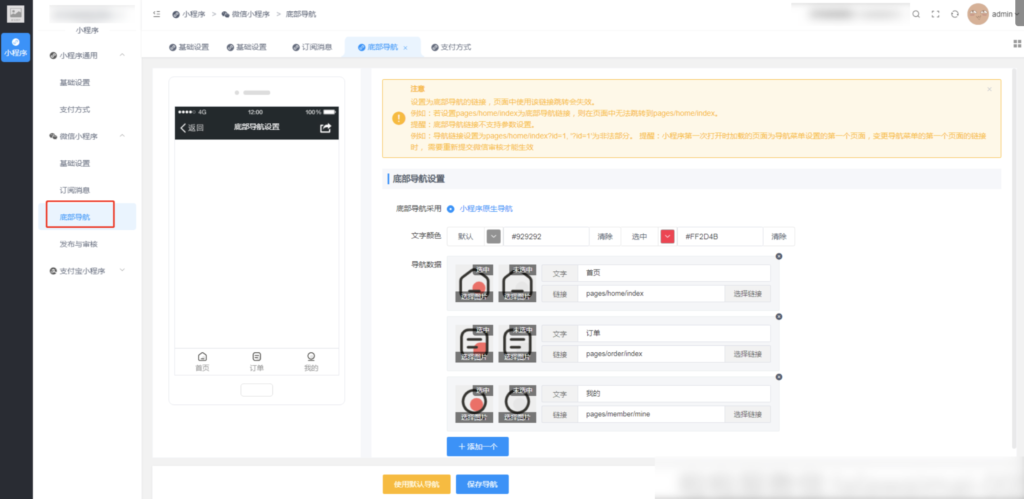Click the 小程序 icon in dark sidebar
Screen dimensions: 1024x499
pos(16,47)
